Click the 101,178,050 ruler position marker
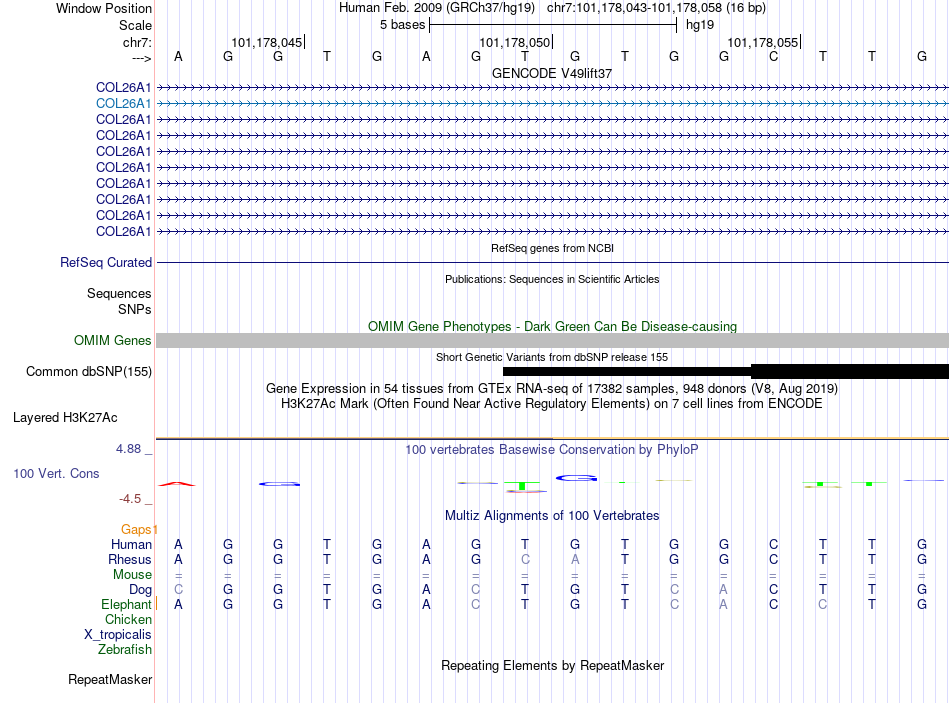 coord(514,42)
